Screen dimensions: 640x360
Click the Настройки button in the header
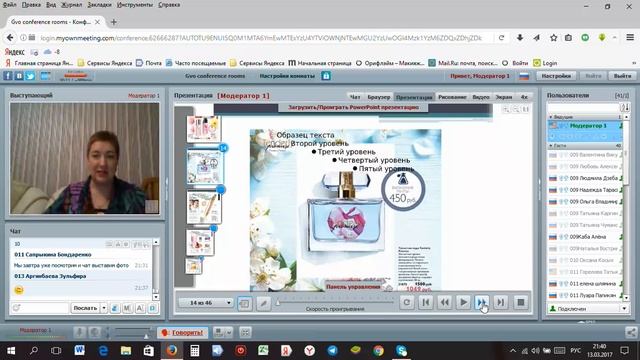click(556, 76)
